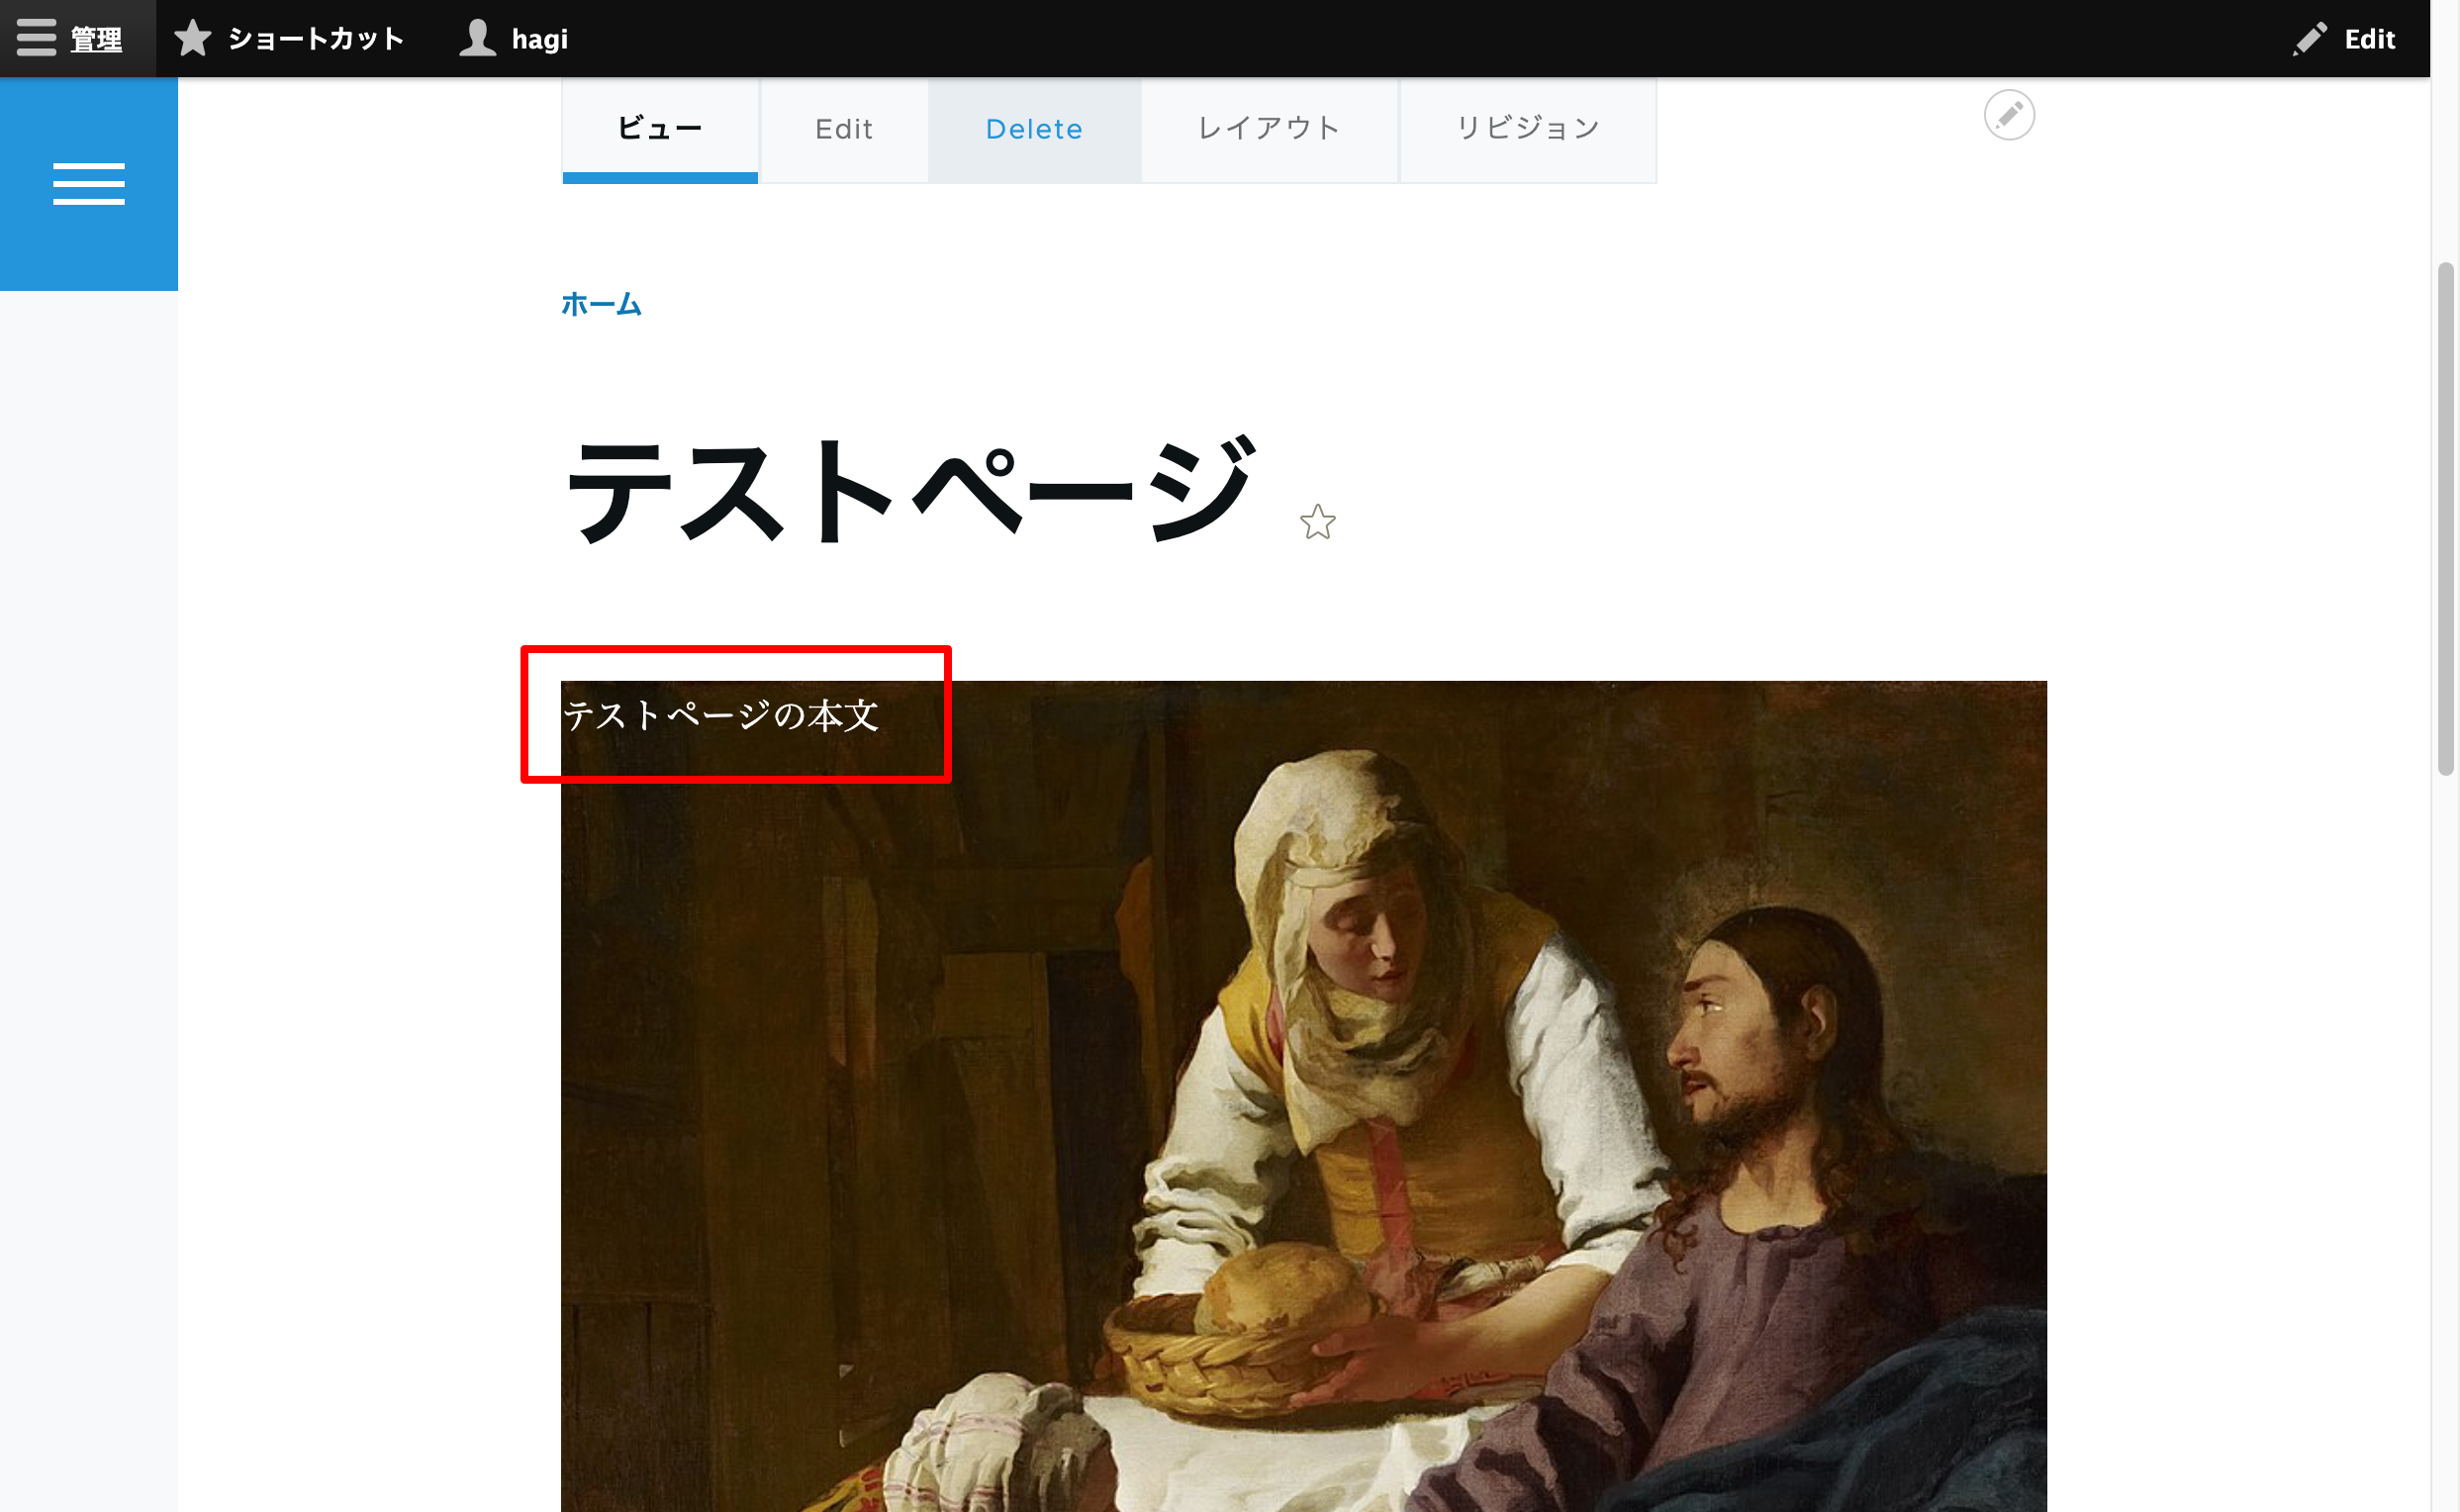Open the 管理 admin menu icon
Screen dimensions: 2460x1512
point(36,38)
